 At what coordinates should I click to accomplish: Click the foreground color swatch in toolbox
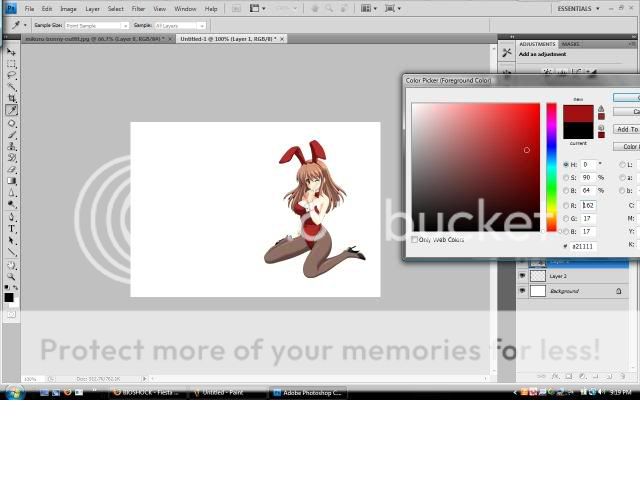click(x=9, y=298)
